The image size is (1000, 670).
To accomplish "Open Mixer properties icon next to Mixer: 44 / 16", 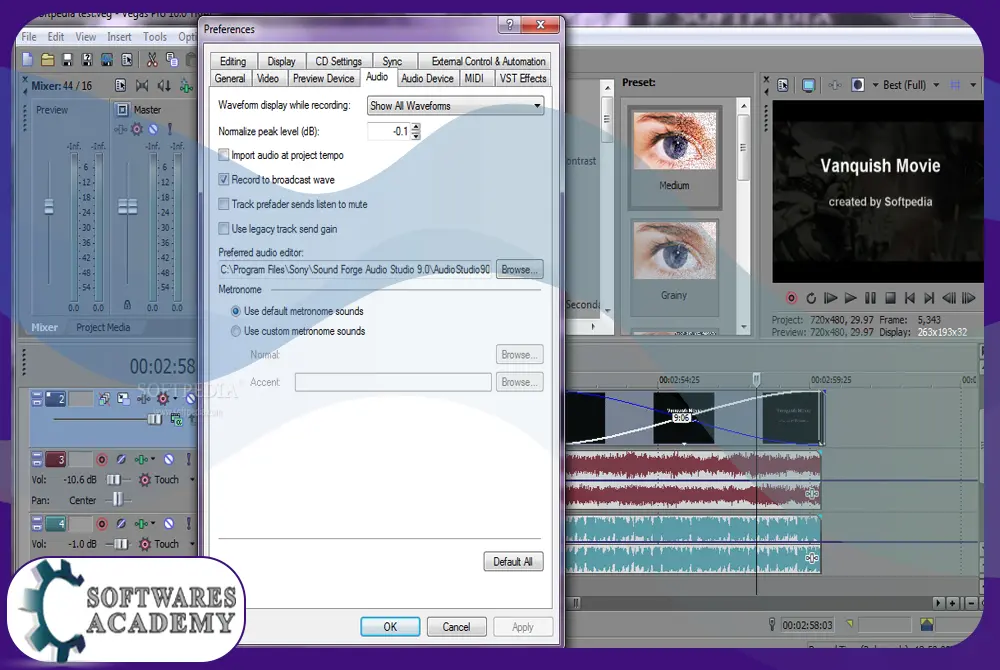I will (x=120, y=85).
